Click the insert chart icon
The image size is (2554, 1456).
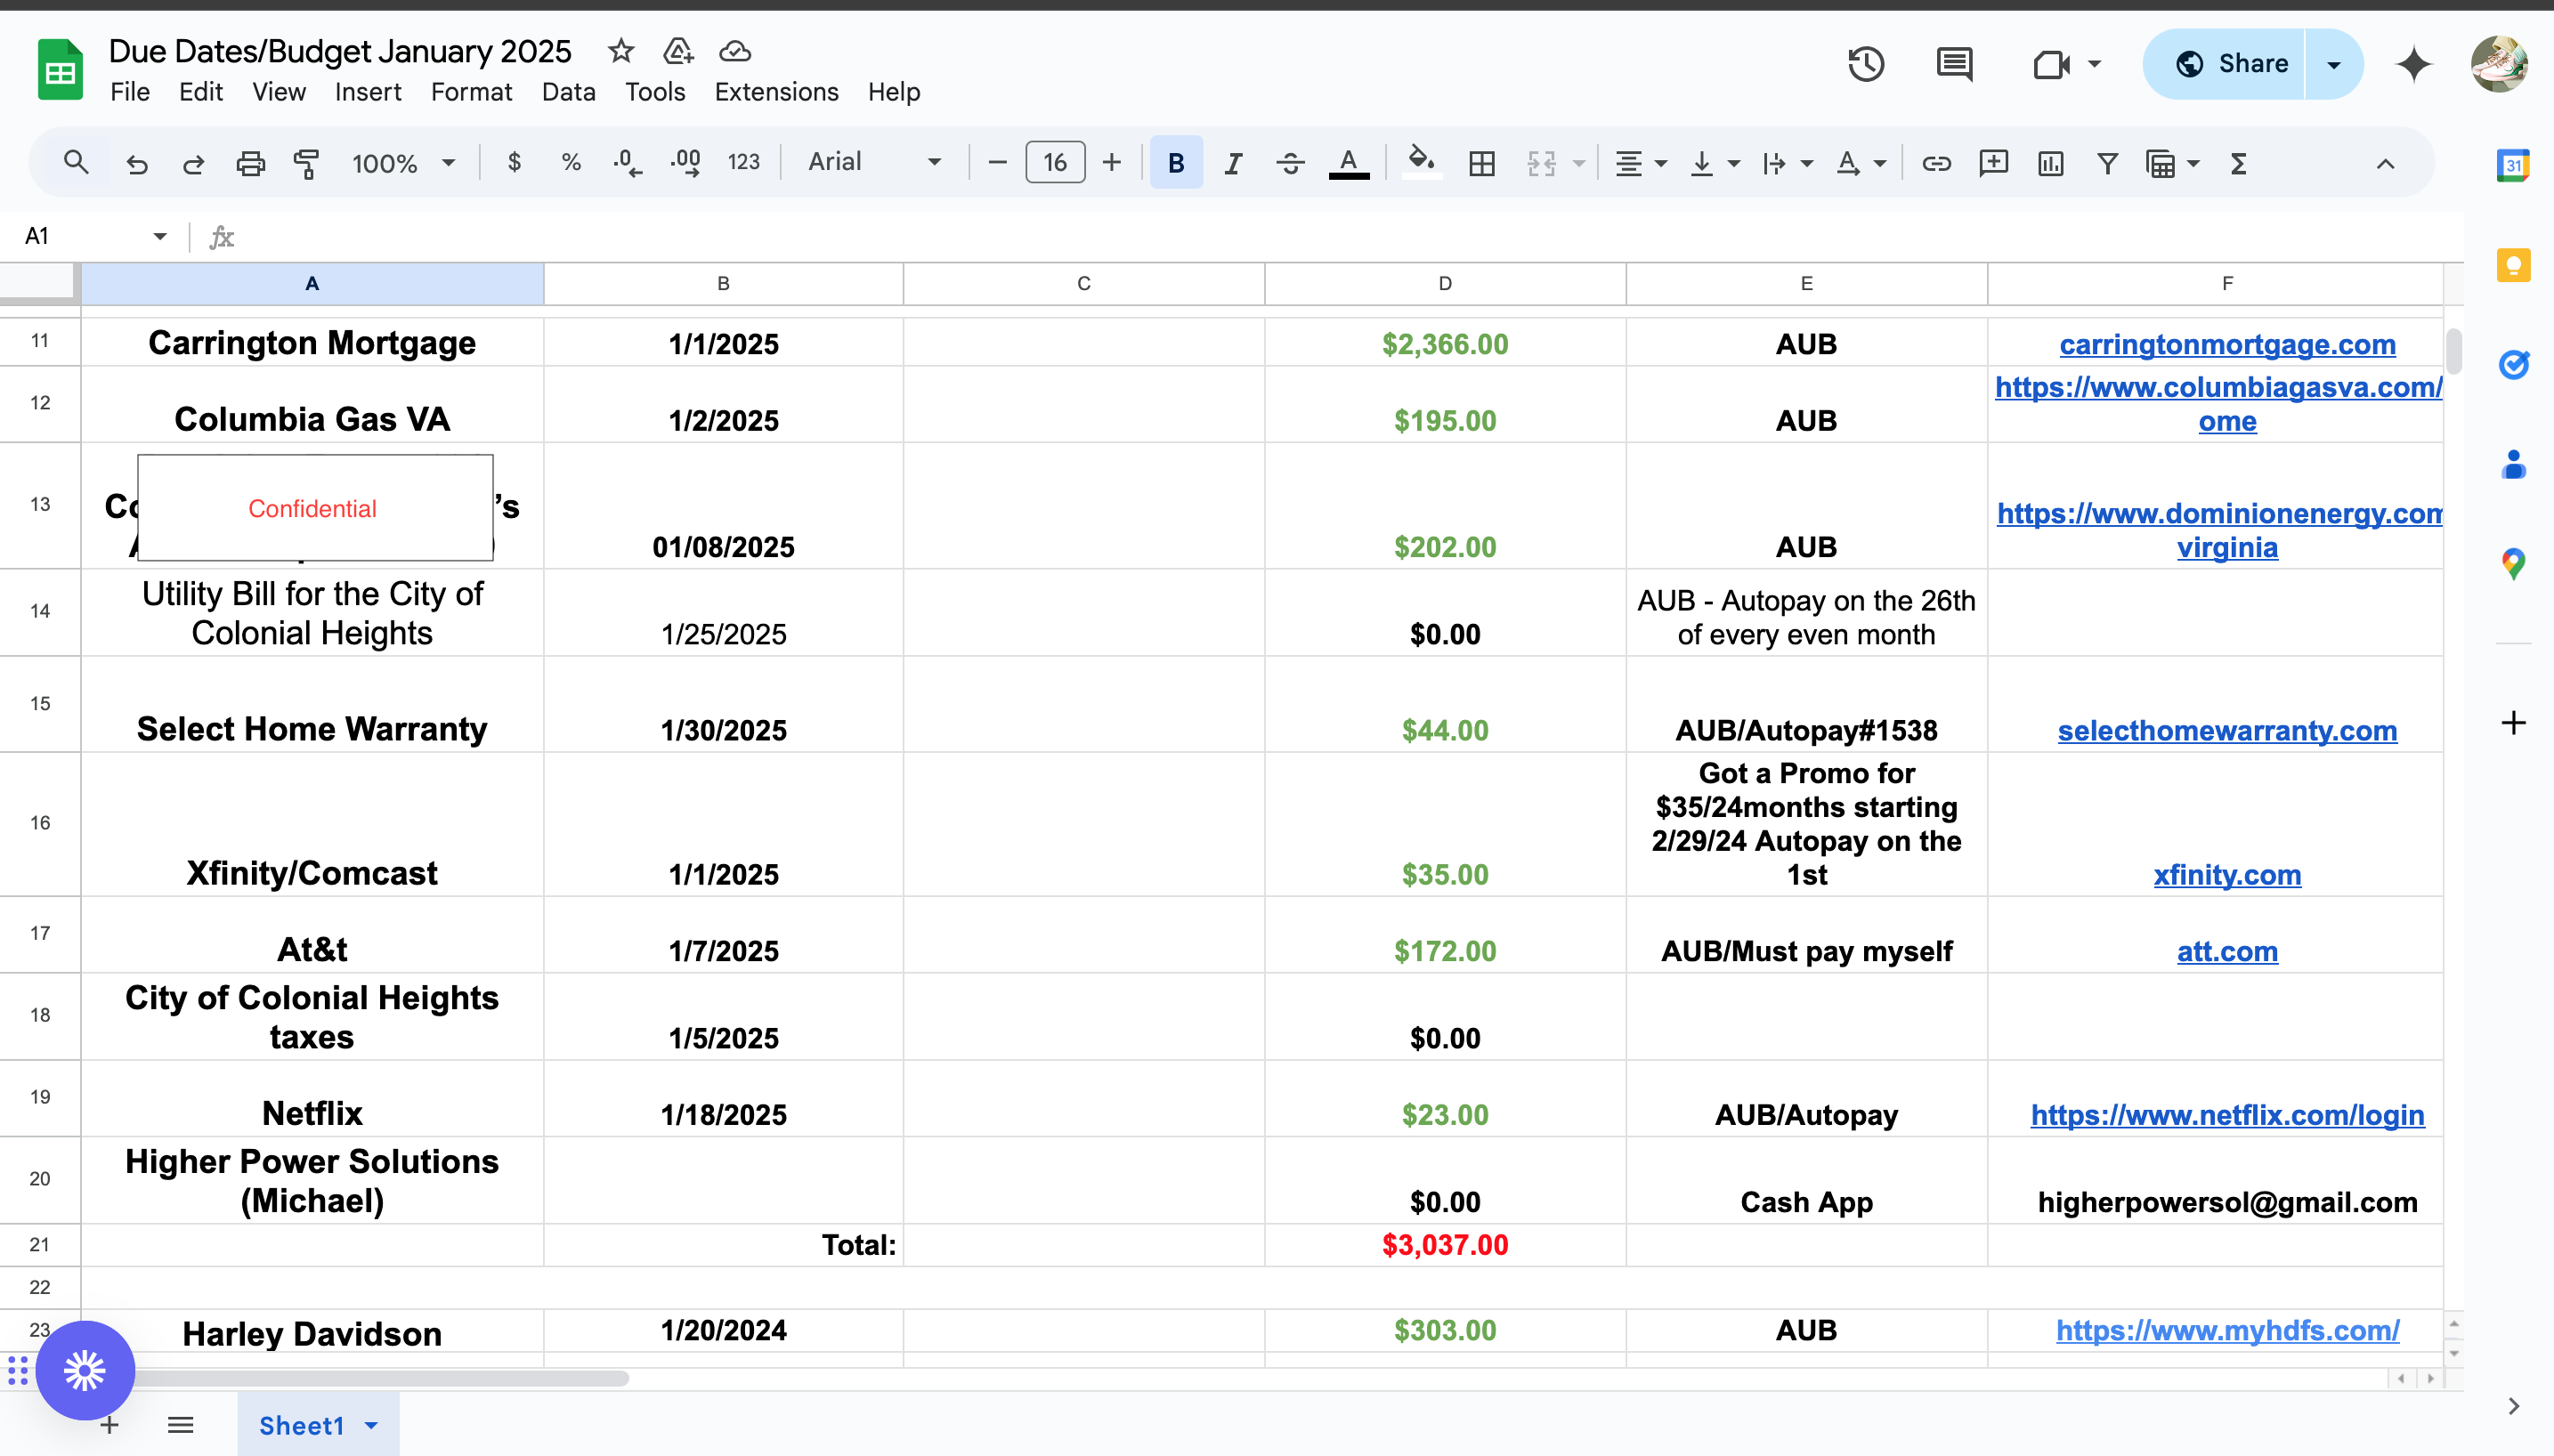point(2050,163)
